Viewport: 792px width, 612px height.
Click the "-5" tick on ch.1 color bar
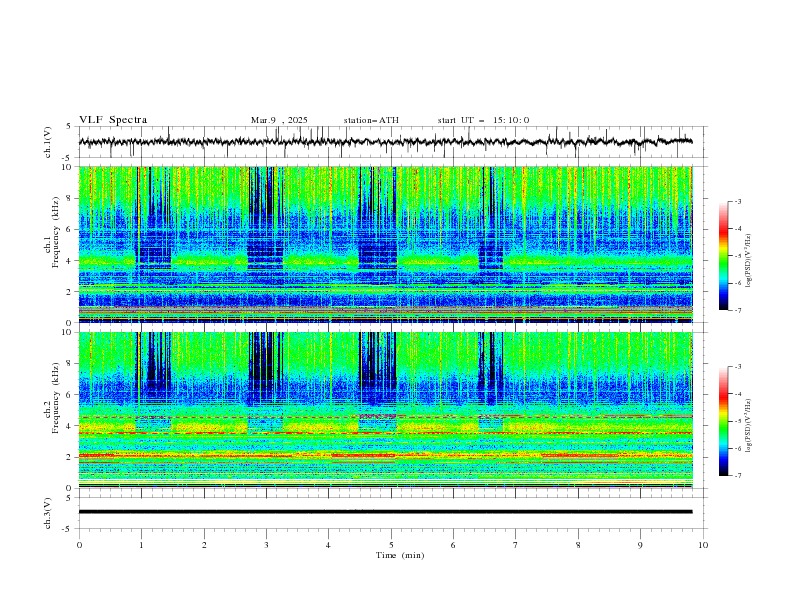coord(737,256)
